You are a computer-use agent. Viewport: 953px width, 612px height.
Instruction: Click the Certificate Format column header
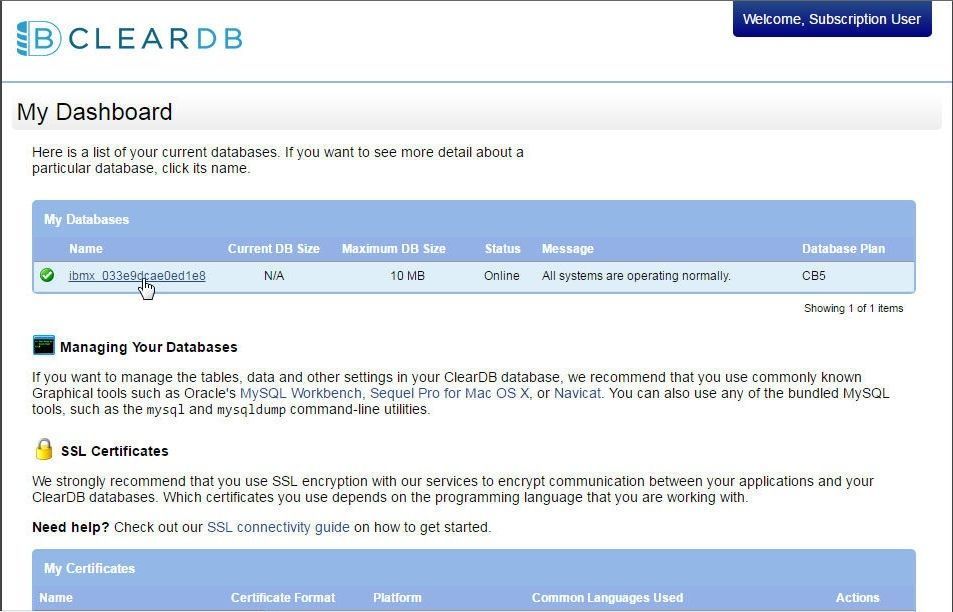(283, 597)
